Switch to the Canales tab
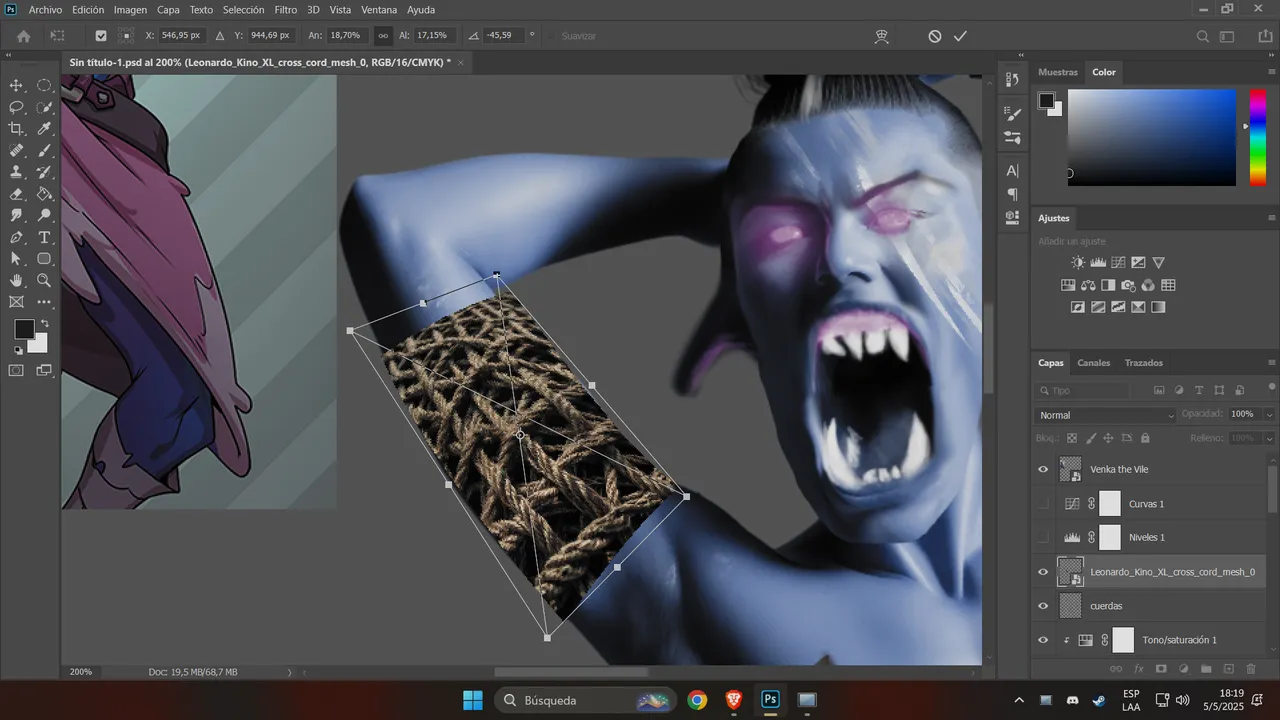The image size is (1280, 720). pos(1093,363)
